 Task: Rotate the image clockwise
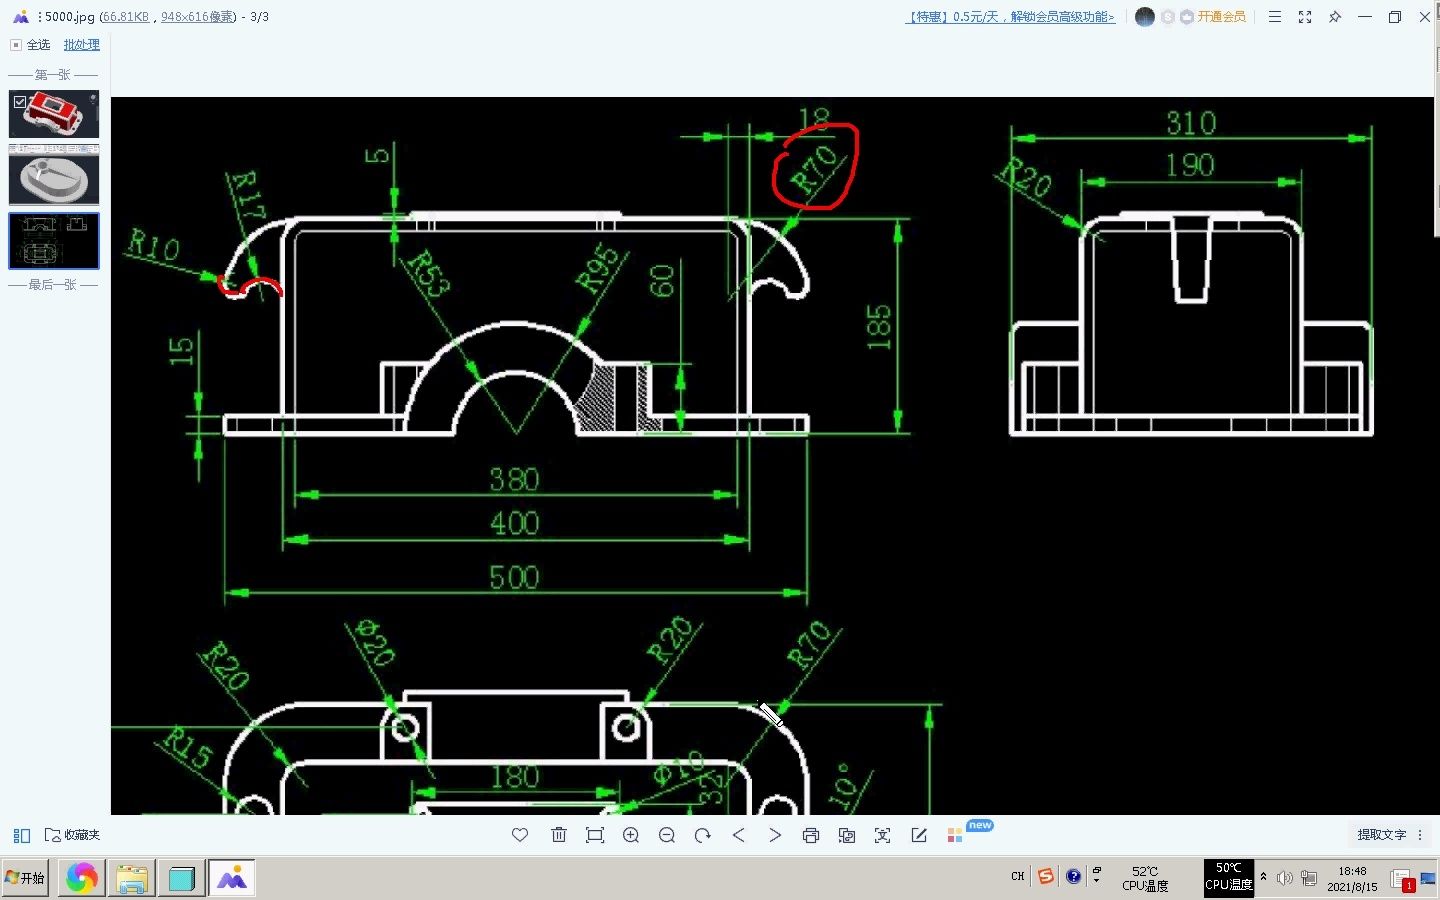point(703,835)
